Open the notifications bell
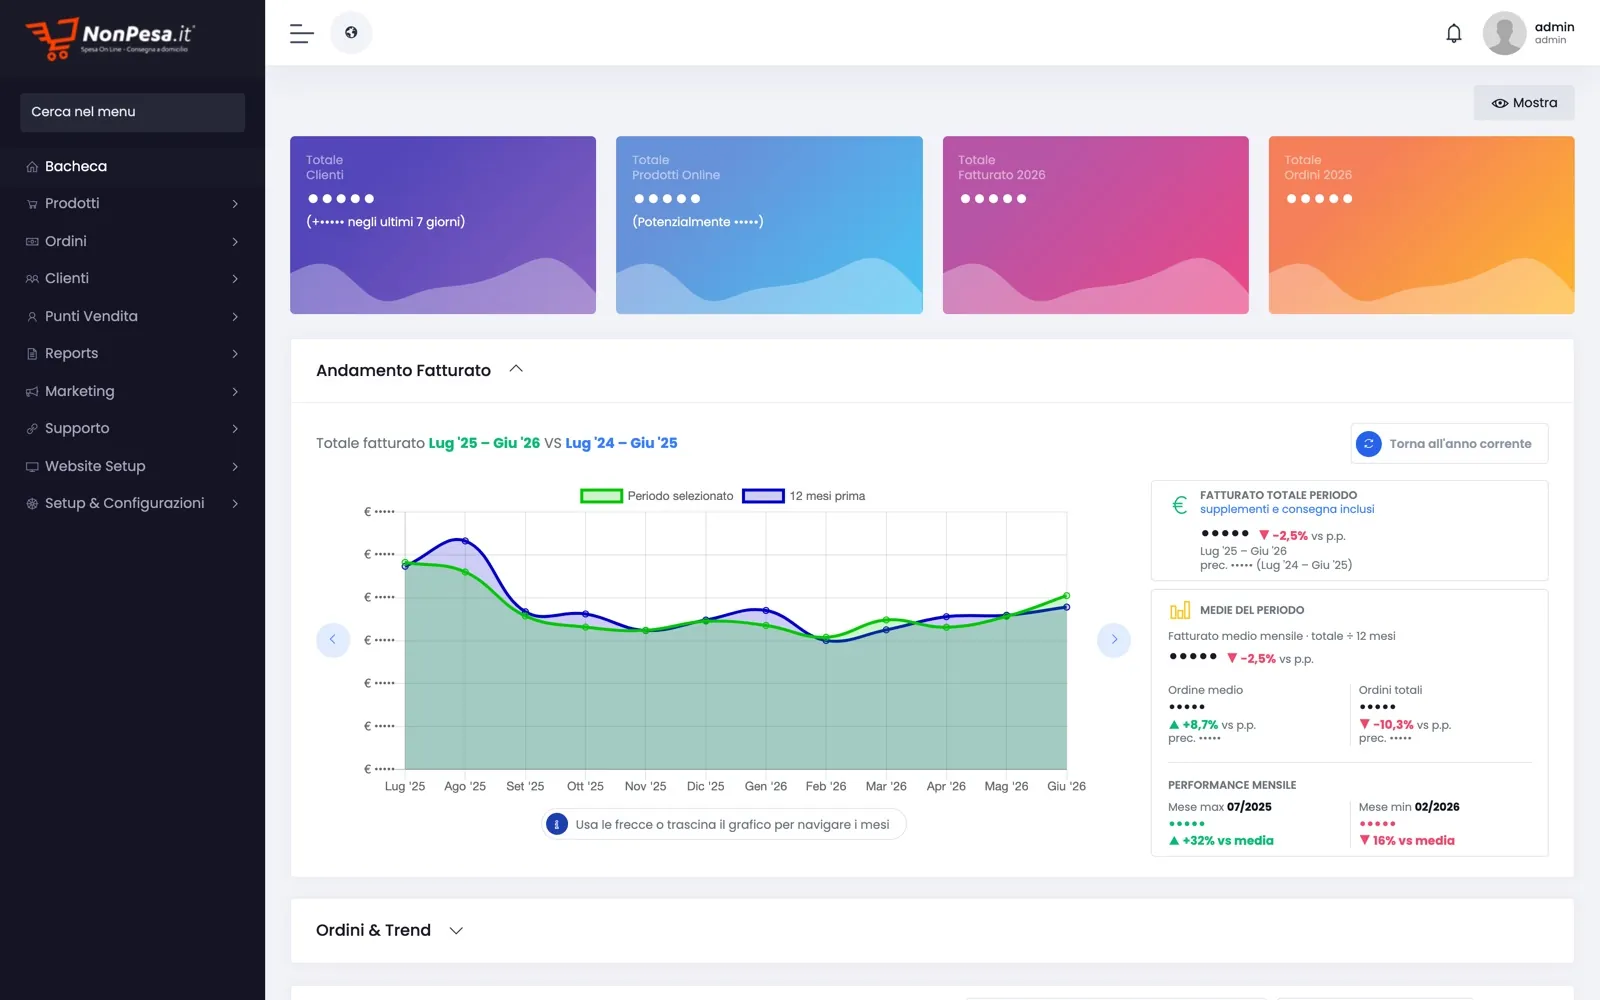1600x1000 pixels. tap(1454, 33)
